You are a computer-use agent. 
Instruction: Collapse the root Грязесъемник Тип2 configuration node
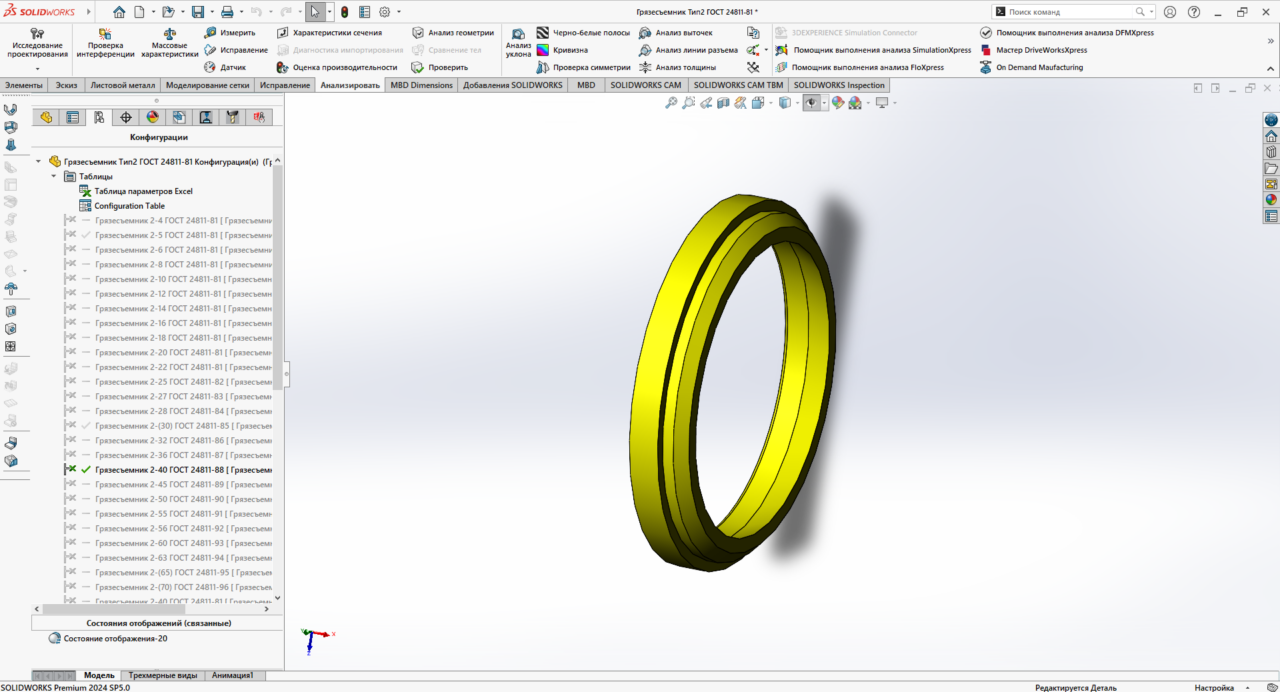(x=39, y=161)
